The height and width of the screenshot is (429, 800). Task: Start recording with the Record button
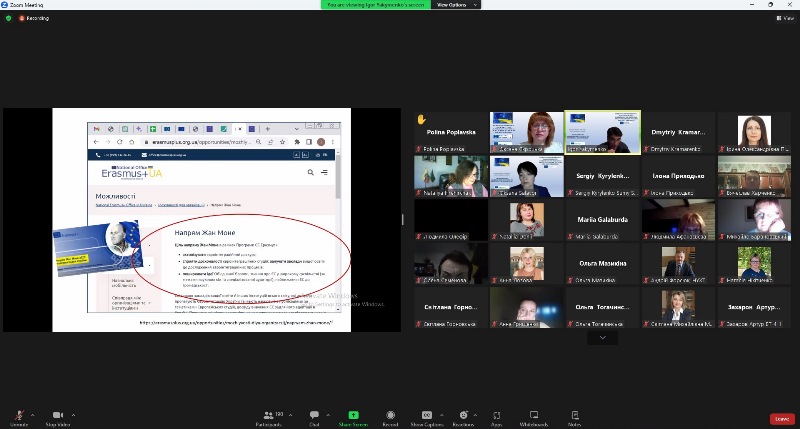tap(390, 417)
